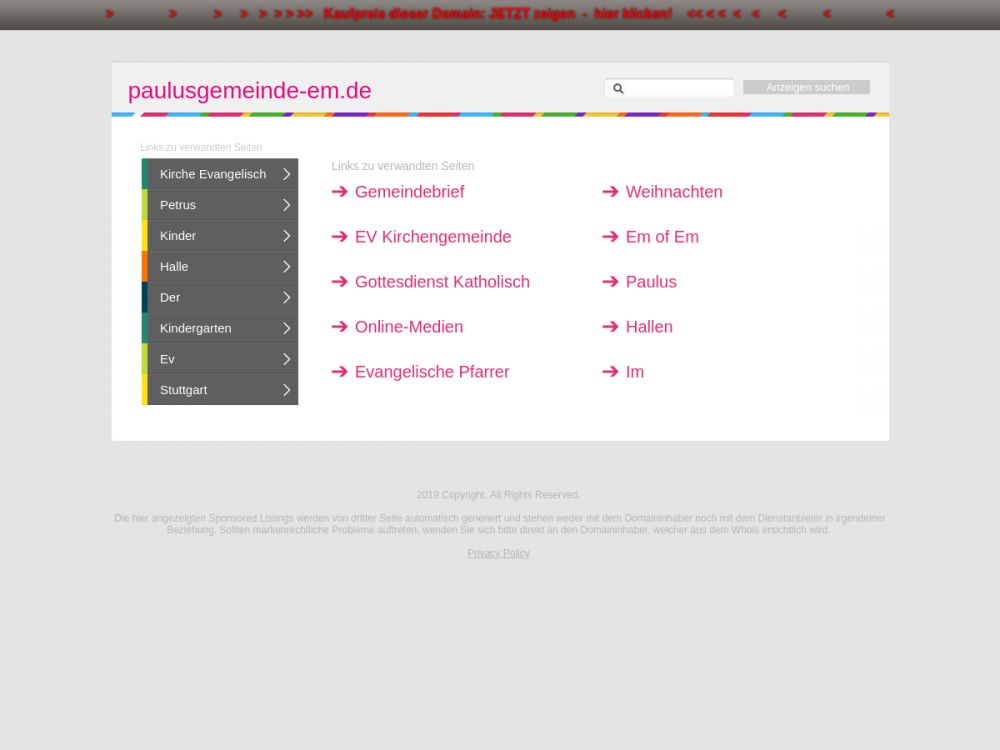Click the arrow icon beside Weihnachten
The image size is (1000, 750).
pos(610,192)
